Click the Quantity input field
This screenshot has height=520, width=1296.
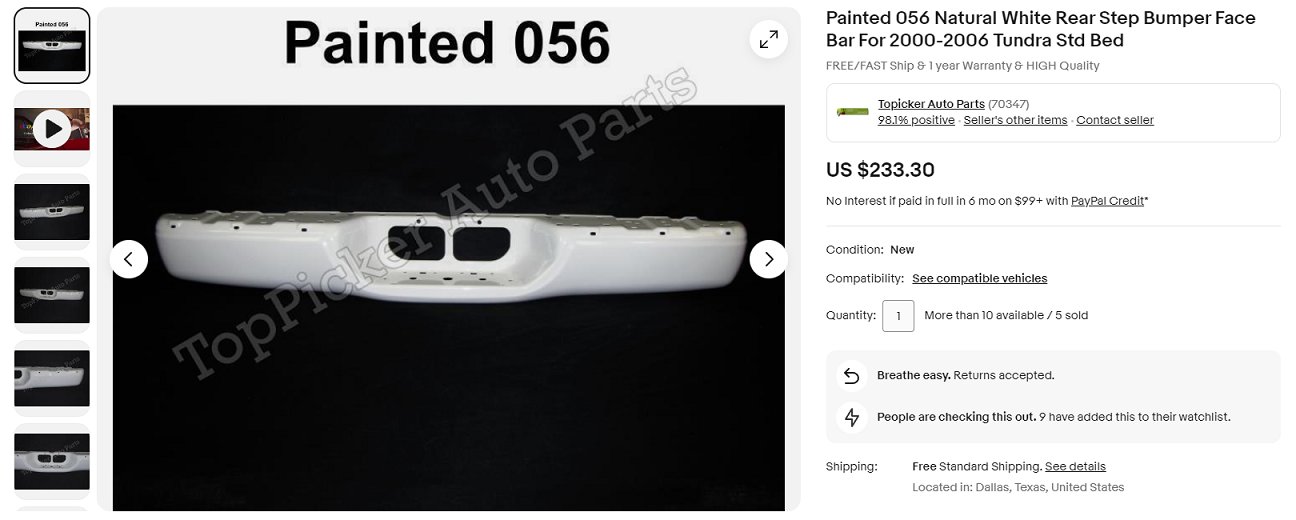tap(898, 316)
